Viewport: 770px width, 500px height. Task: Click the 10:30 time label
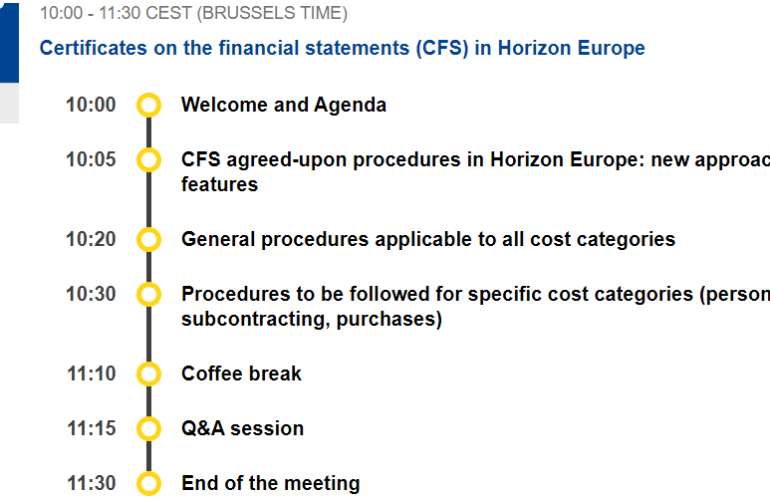(x=91, y=294)
